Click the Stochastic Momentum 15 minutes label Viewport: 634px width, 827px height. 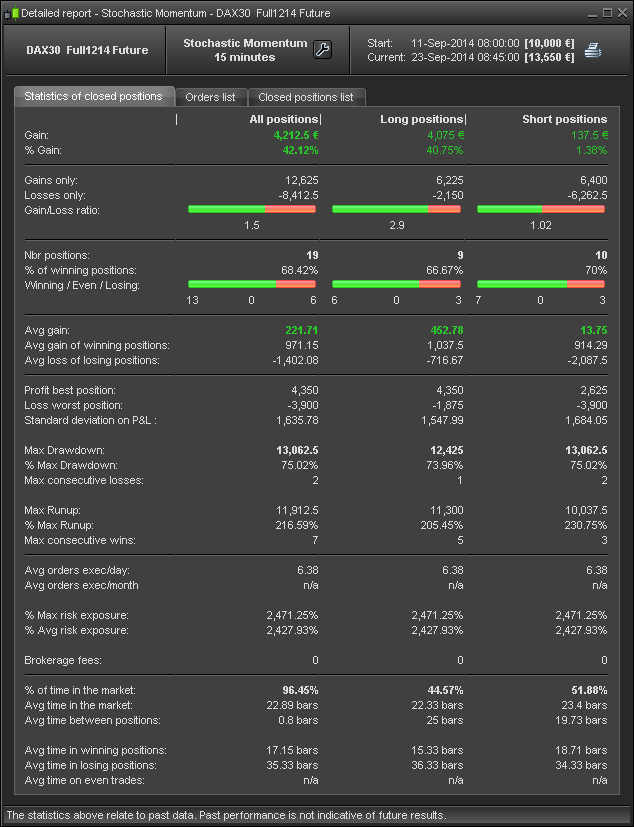(245, 50)
